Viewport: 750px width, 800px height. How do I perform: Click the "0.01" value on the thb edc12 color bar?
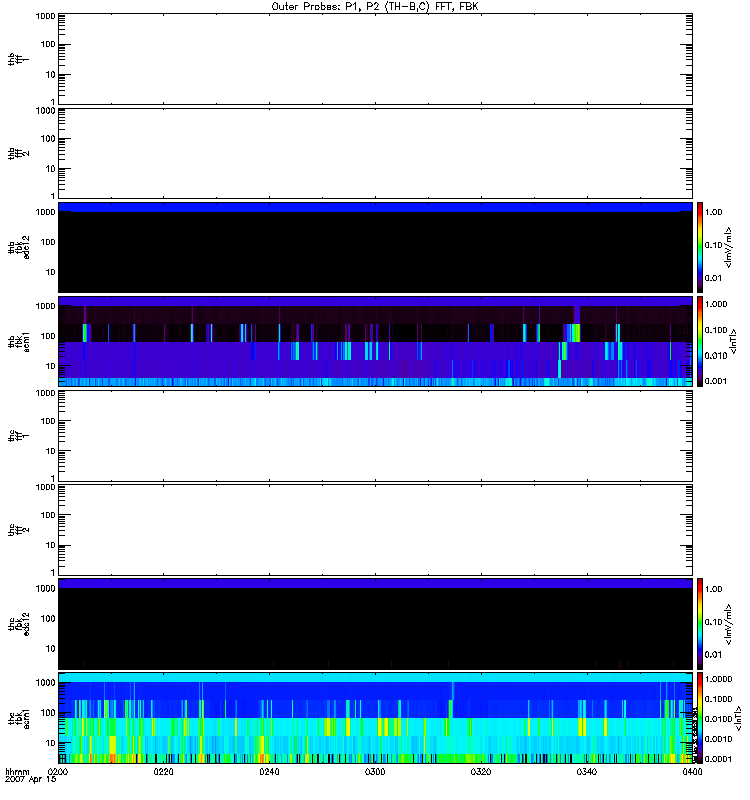(x=714, y=278)
